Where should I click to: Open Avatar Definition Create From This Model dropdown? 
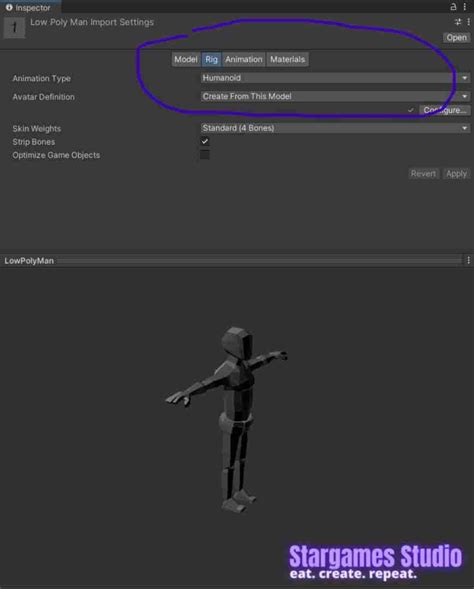coord(335,96)
